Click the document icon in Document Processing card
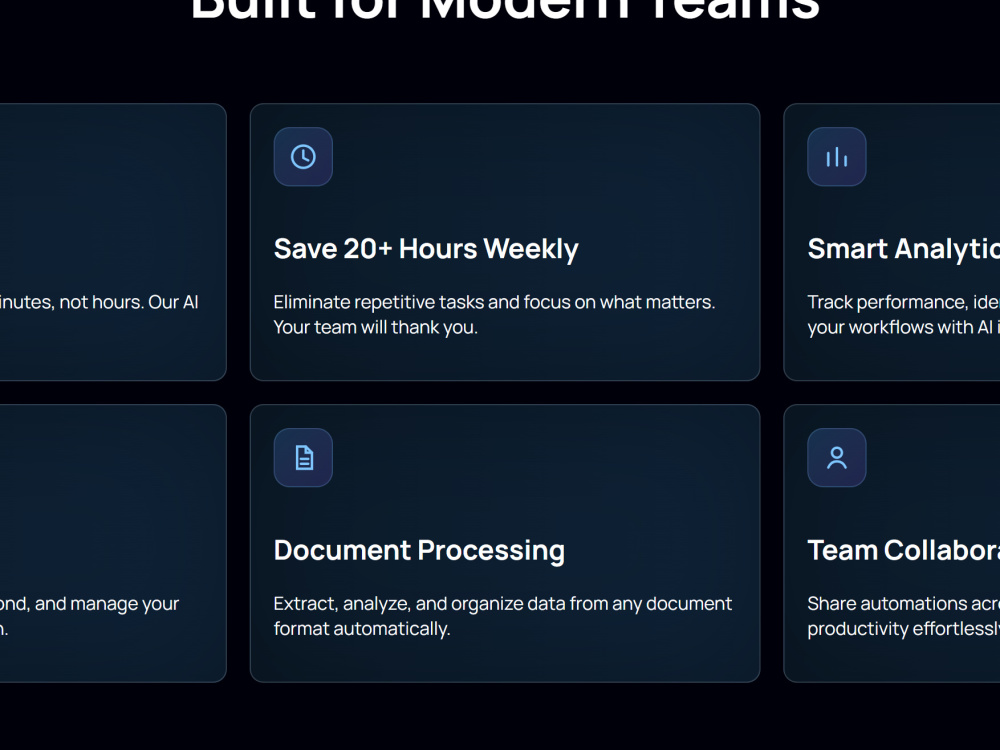Screen dimensions: 1000x750 click(304, 458)
